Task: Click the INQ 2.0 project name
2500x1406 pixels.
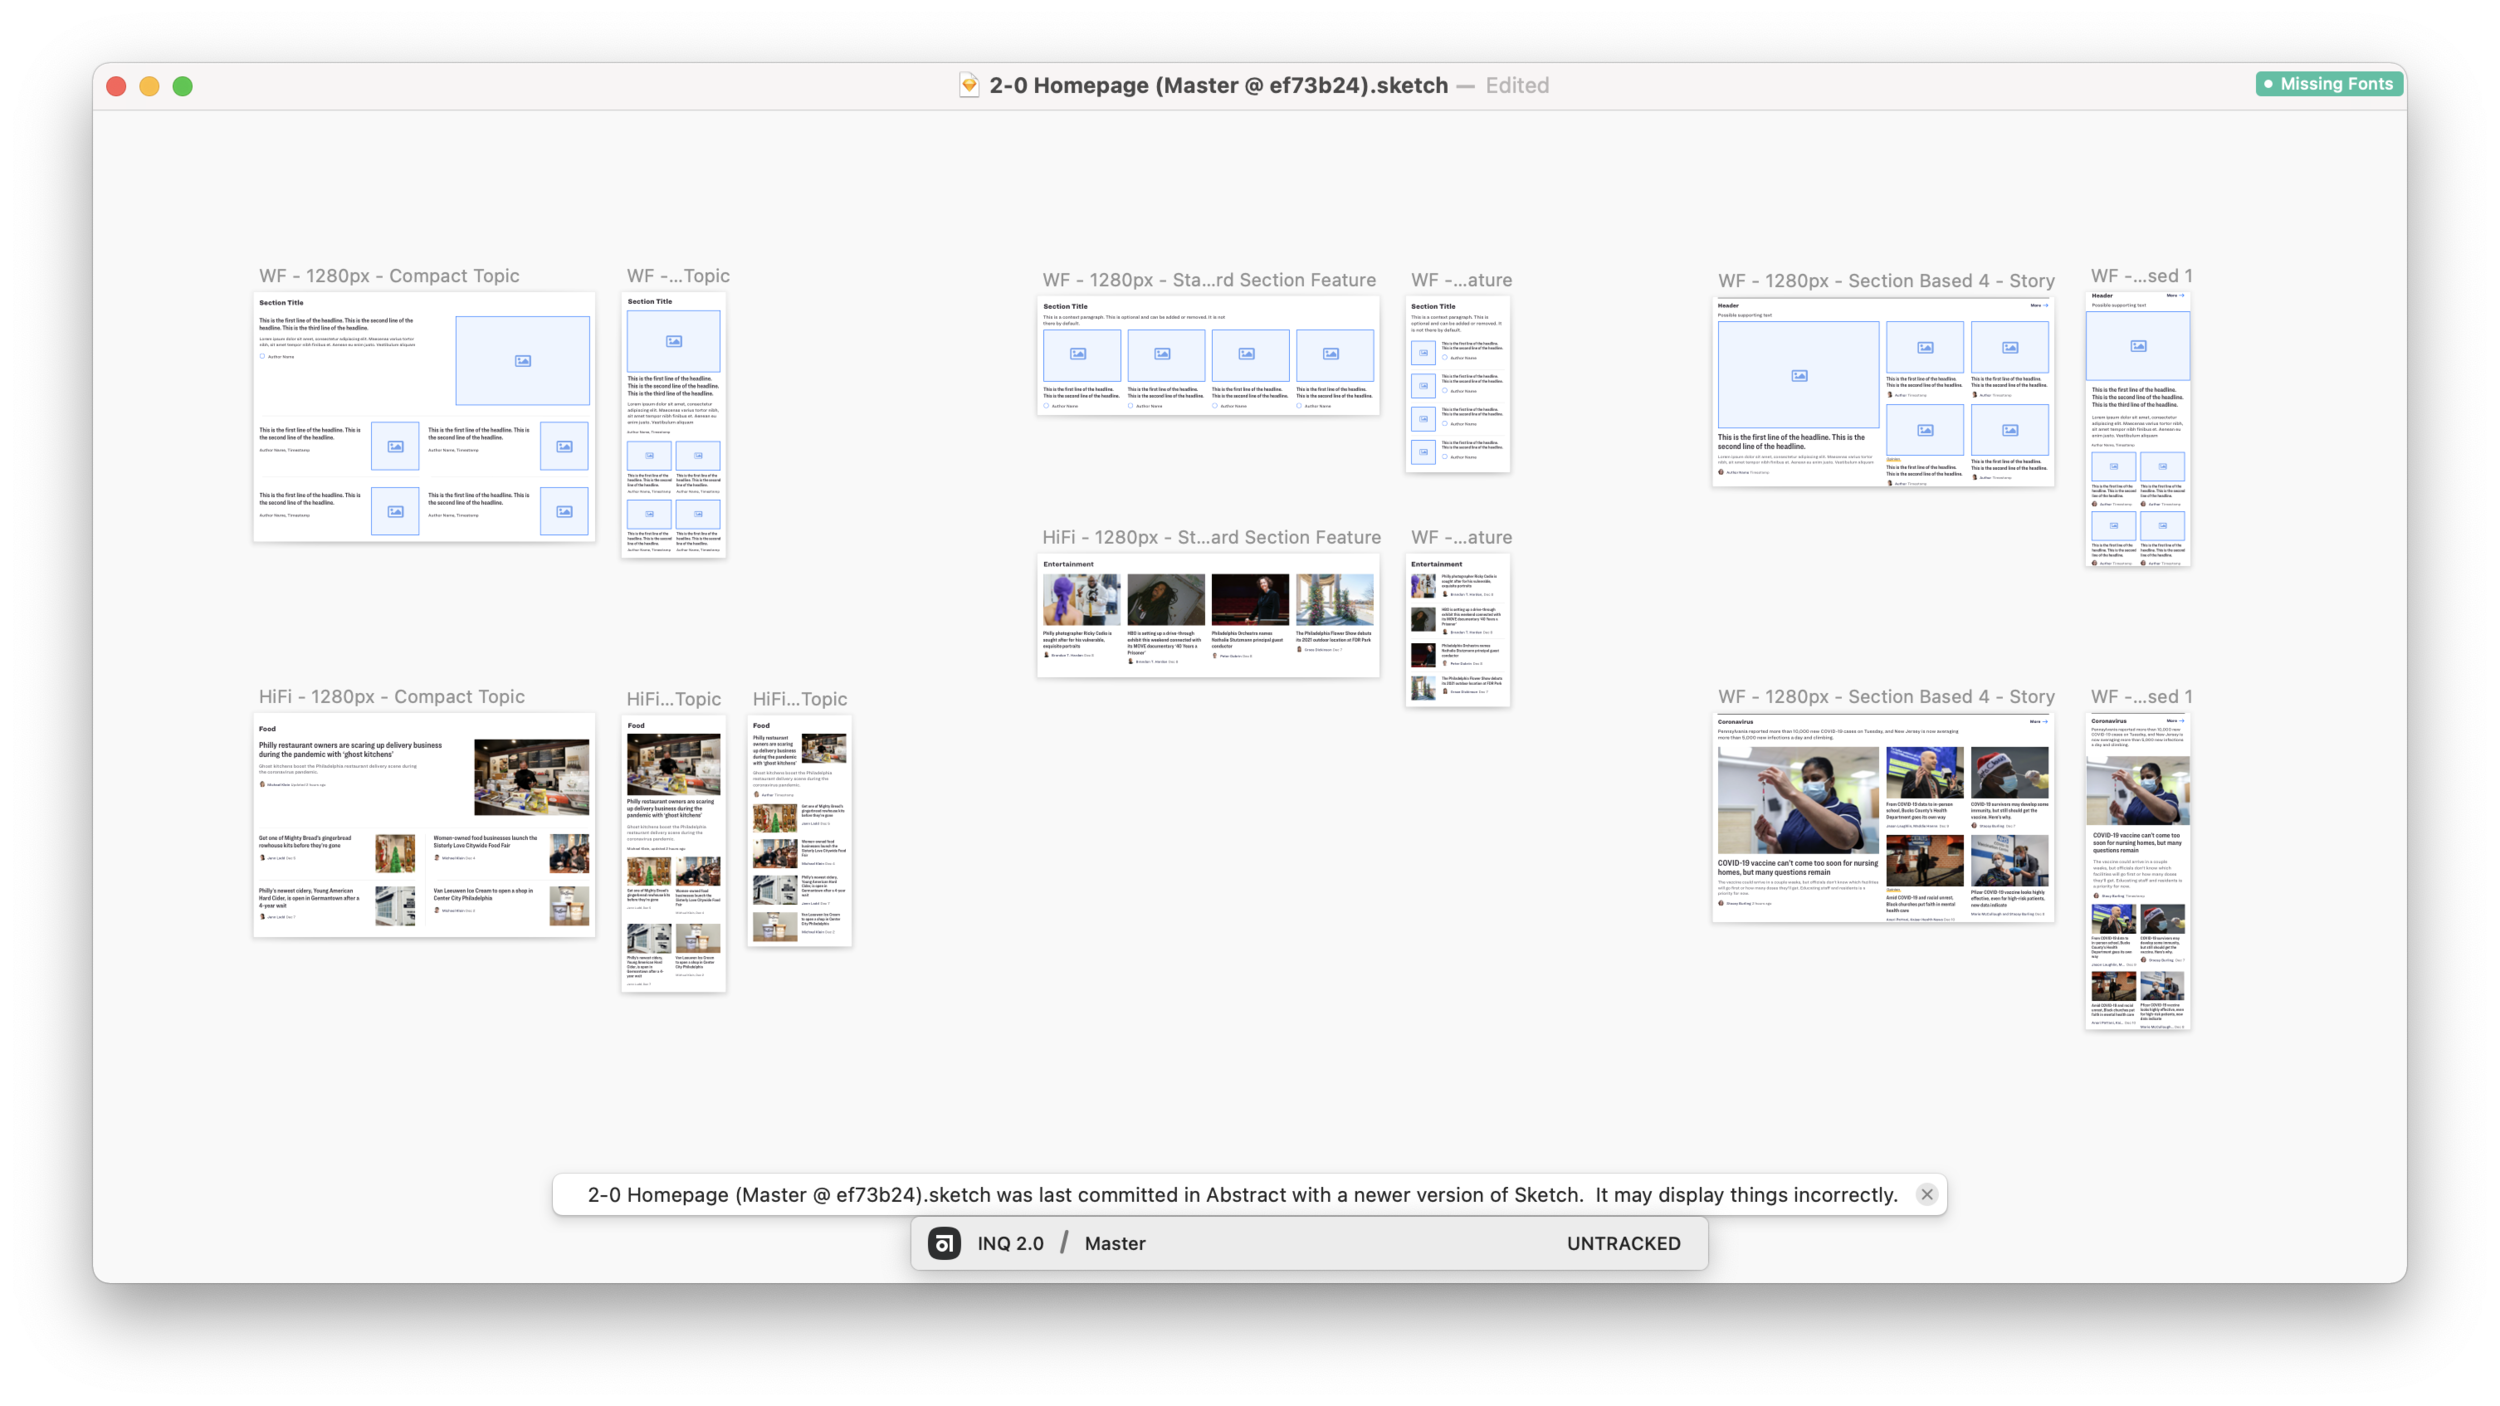Action: coord(1010,1243)
